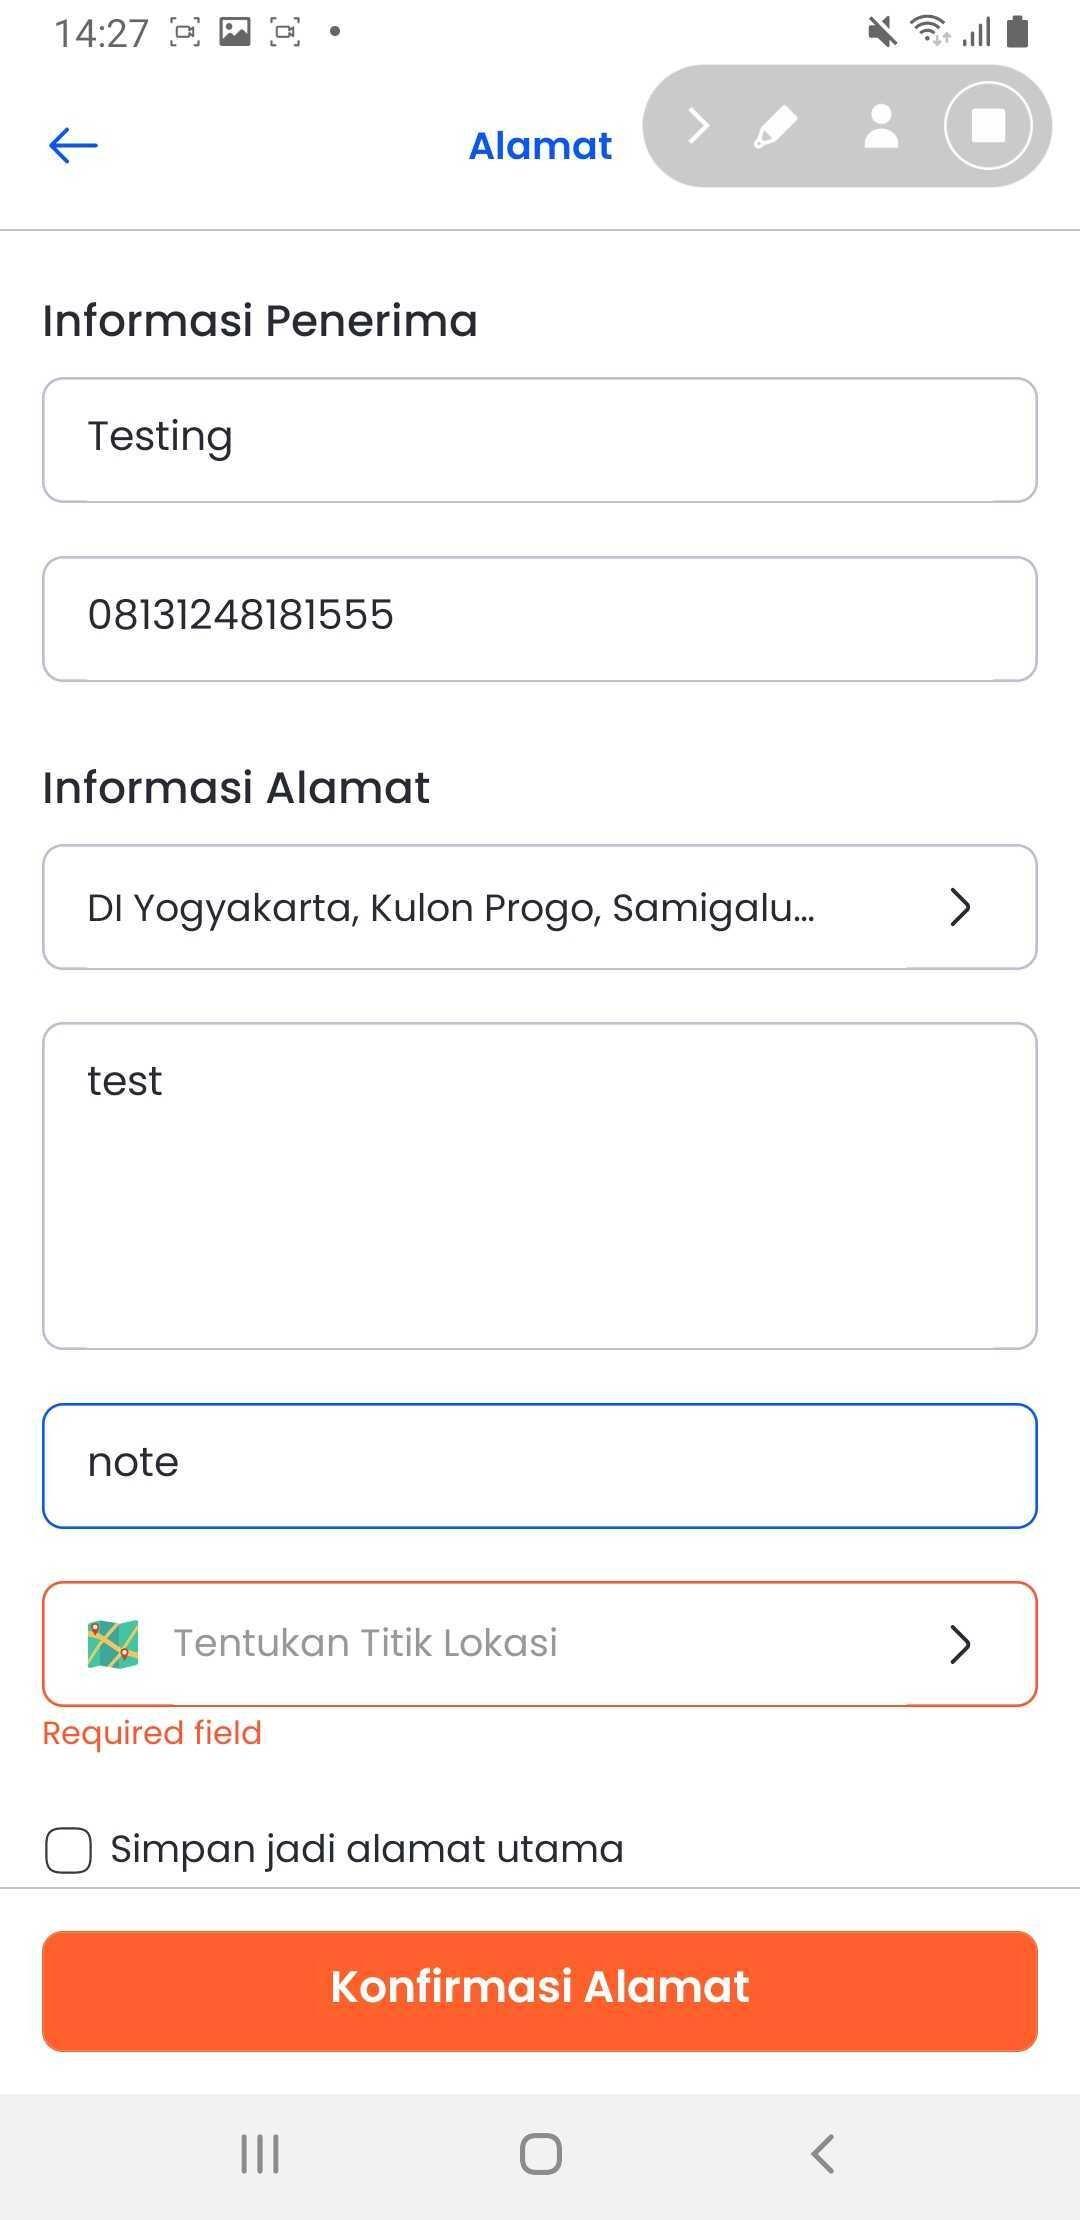Expand floating toolbar with chevron arrow
This screenshot has width=1080, height=2220.
[x=698, y=127]
